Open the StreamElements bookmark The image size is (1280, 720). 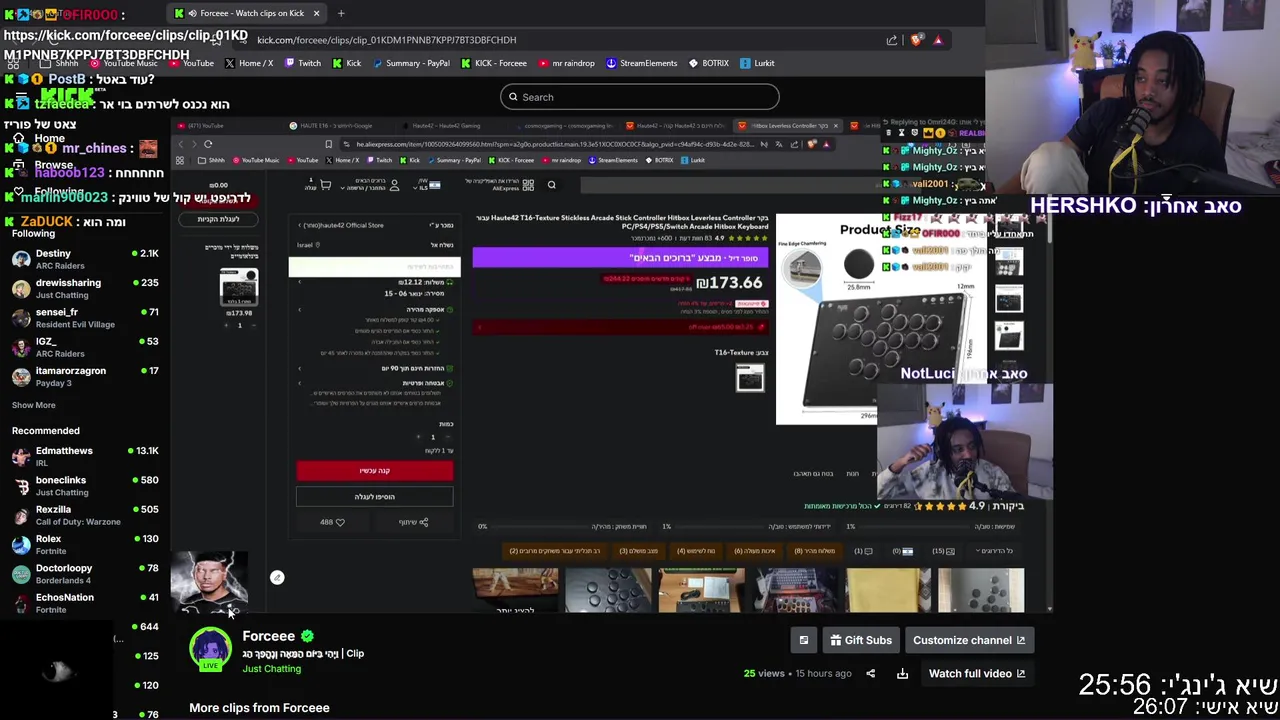[641, 63]
